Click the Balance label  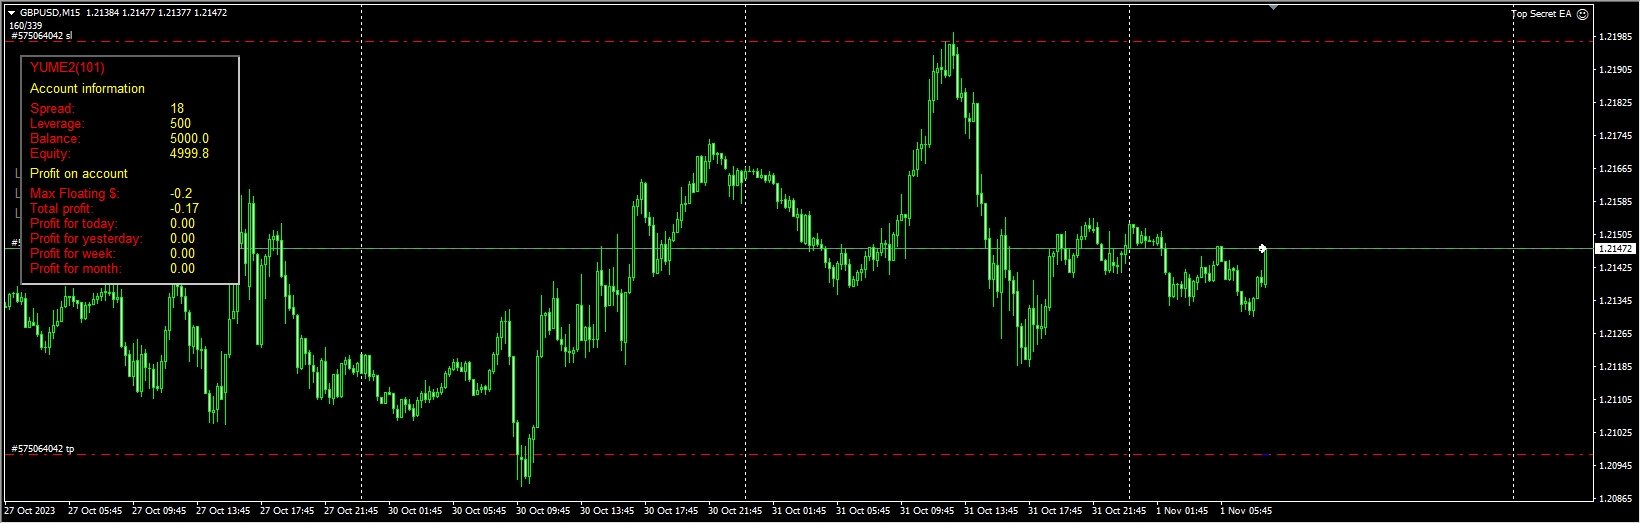coord(55,138)
